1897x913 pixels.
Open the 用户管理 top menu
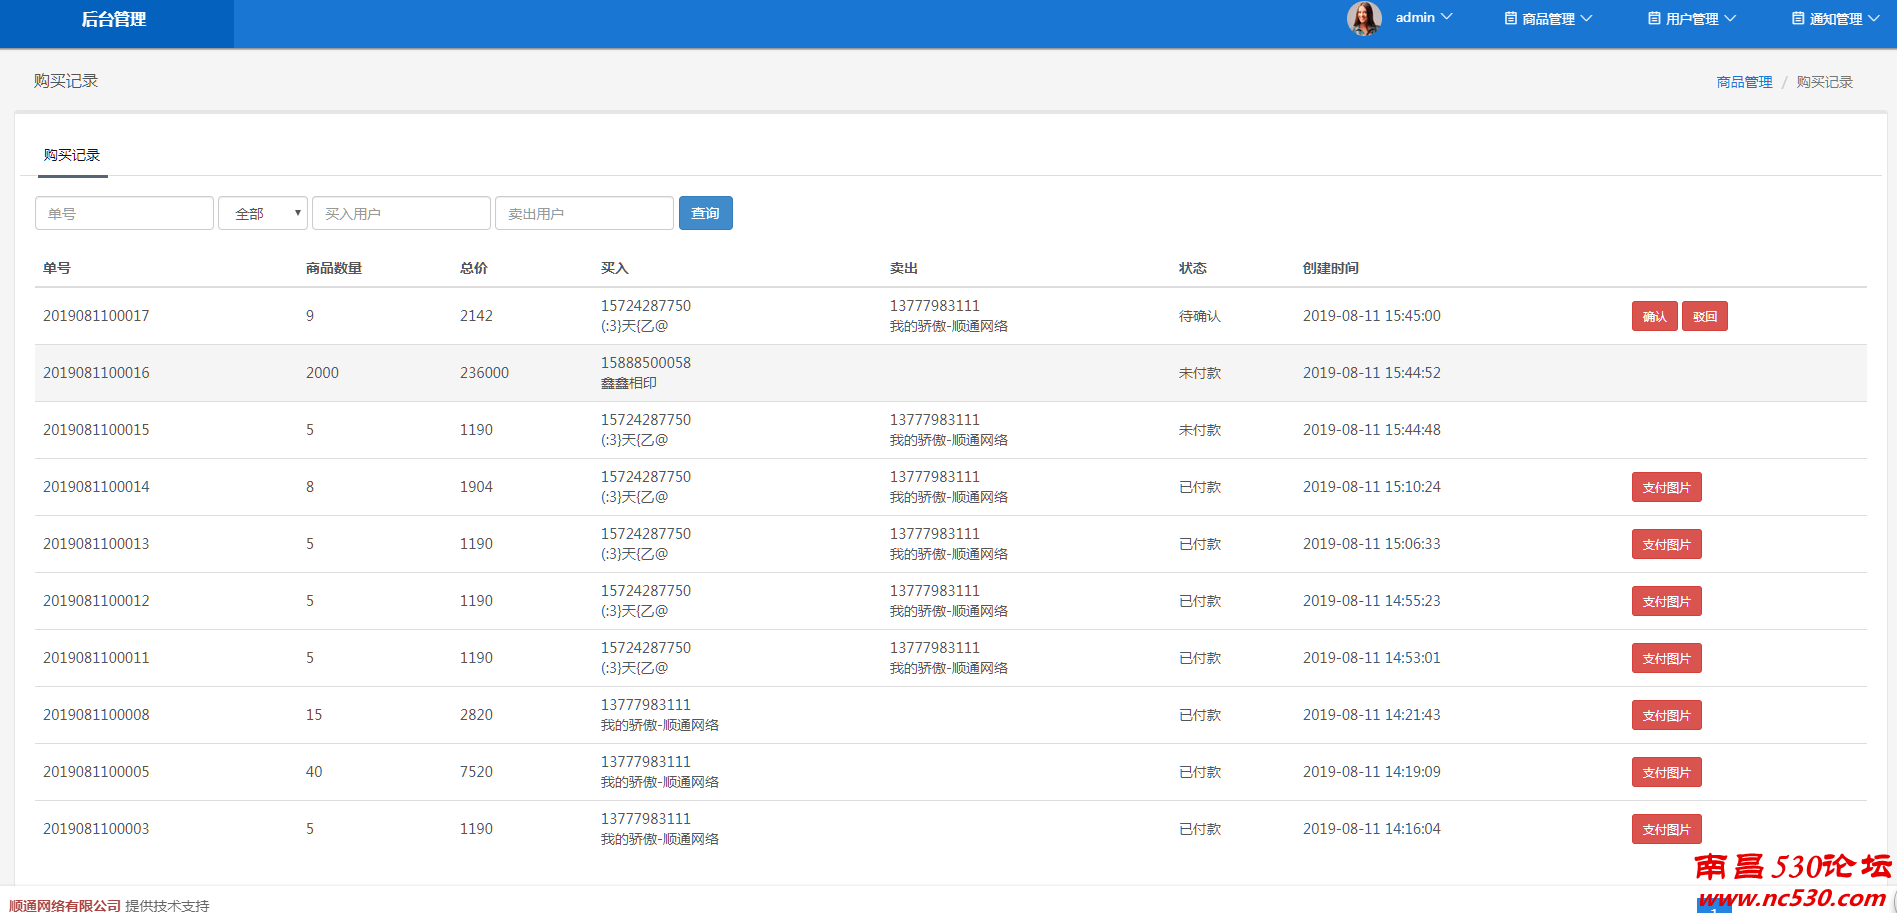pyautogui.click(x=1692, y=19)
